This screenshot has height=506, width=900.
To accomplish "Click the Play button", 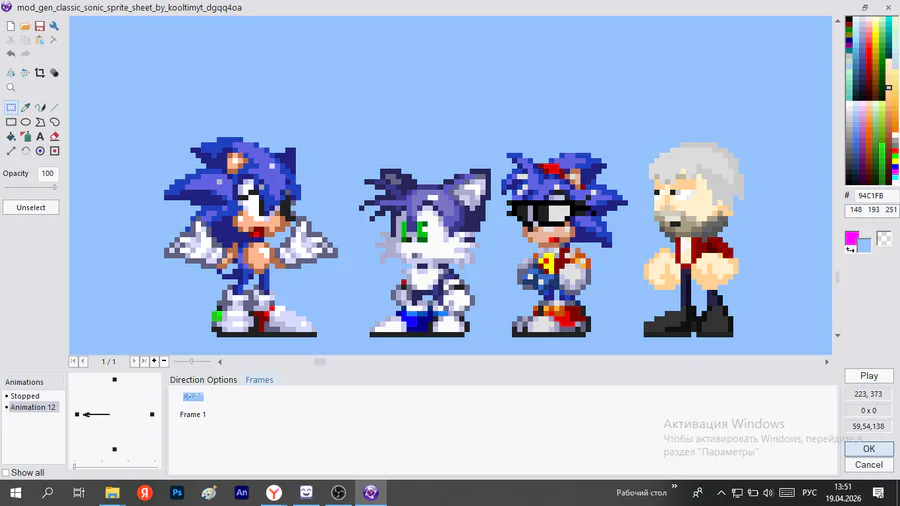I will point(869,376).
